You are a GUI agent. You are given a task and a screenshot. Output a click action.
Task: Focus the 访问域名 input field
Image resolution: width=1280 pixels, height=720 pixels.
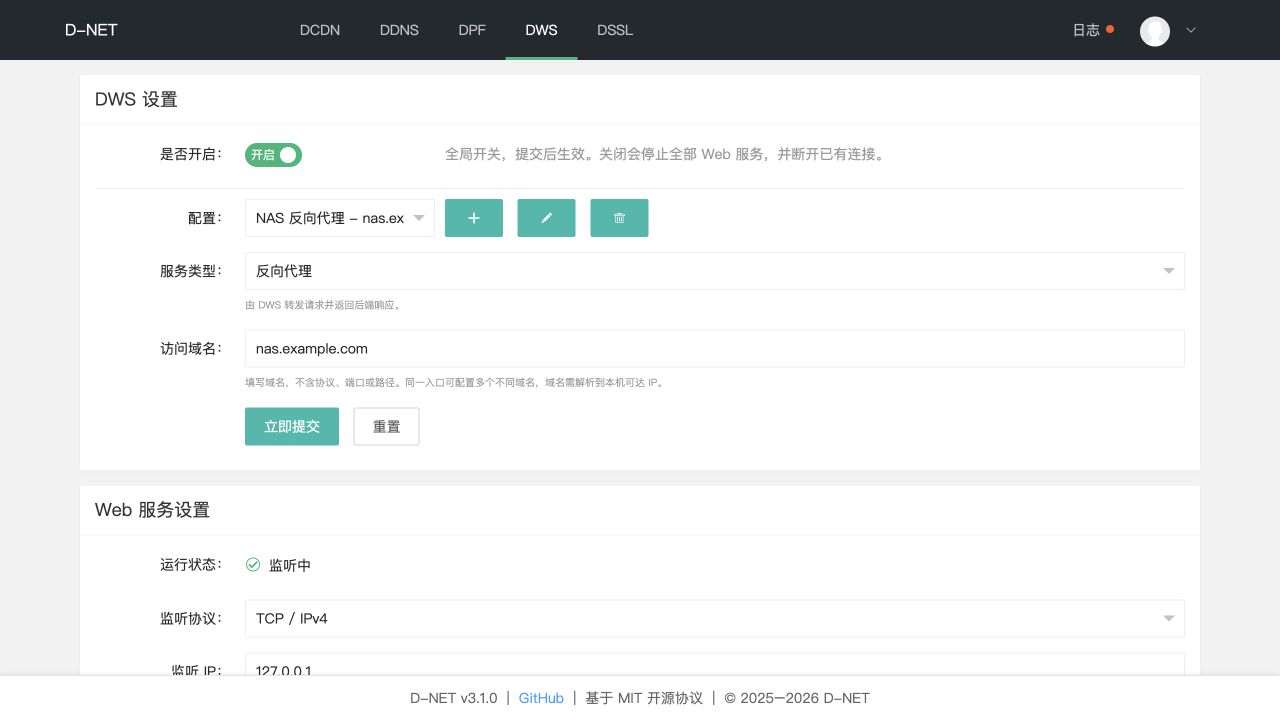click(715, 349)
